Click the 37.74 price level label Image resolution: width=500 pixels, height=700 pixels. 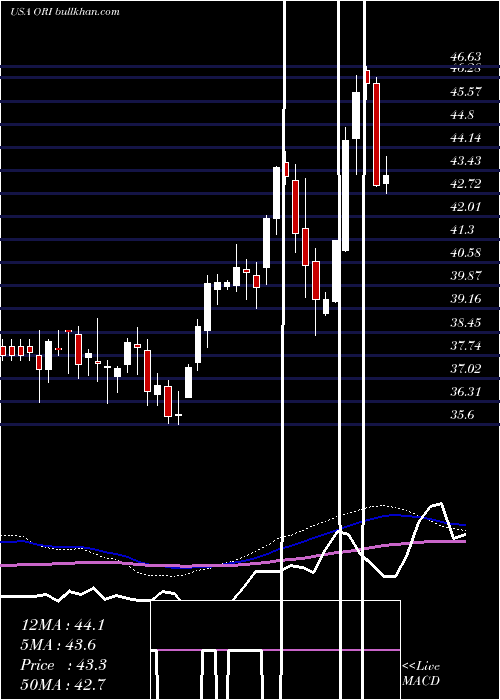point(466,346)
